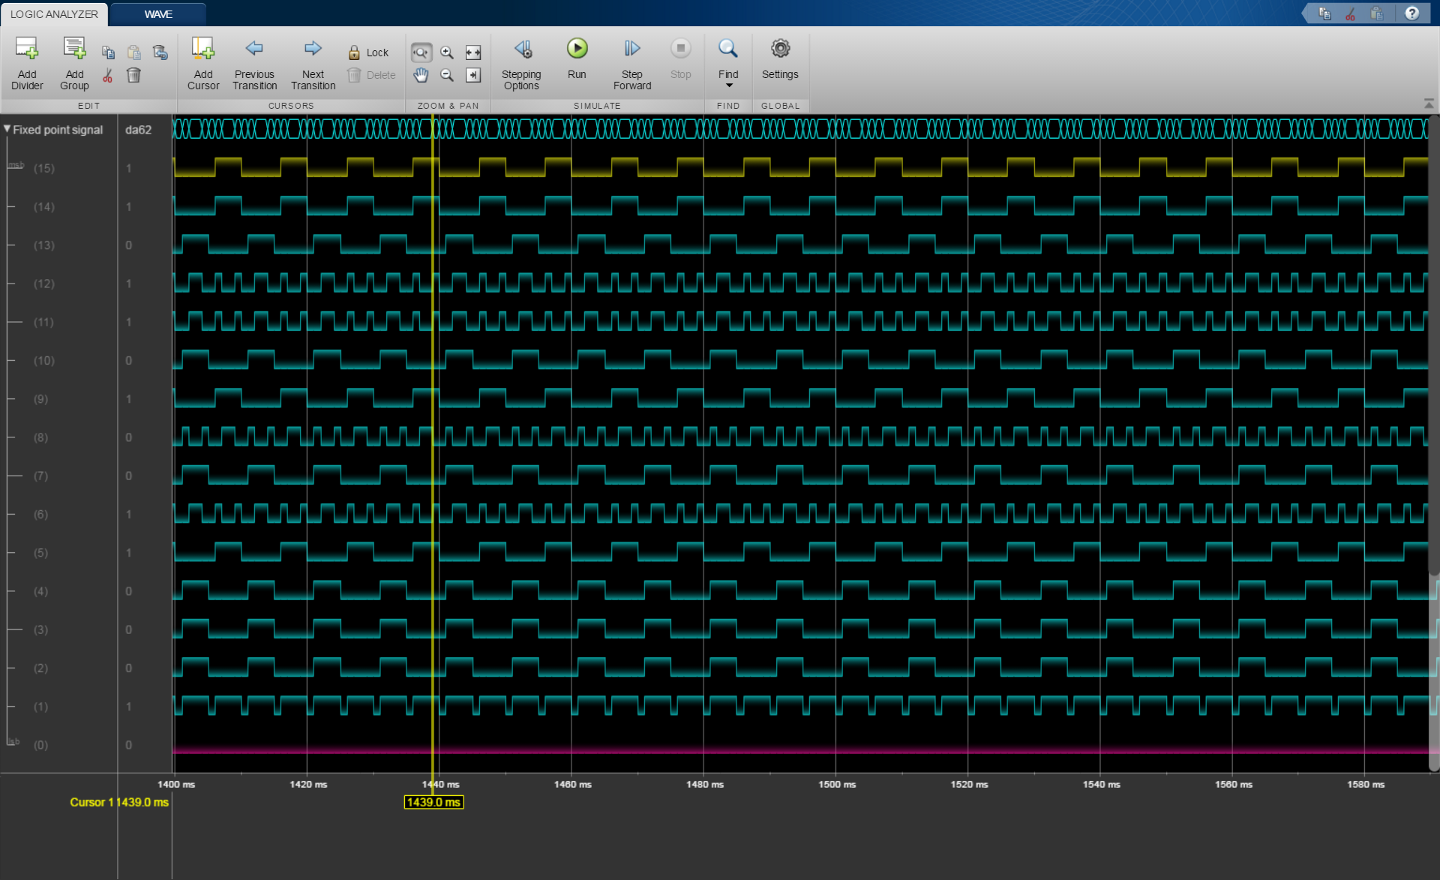The image size is (1440, 880).
Task: Switch to the LOGIC ANALYZER tab
Action: click(x=54, y=14)
